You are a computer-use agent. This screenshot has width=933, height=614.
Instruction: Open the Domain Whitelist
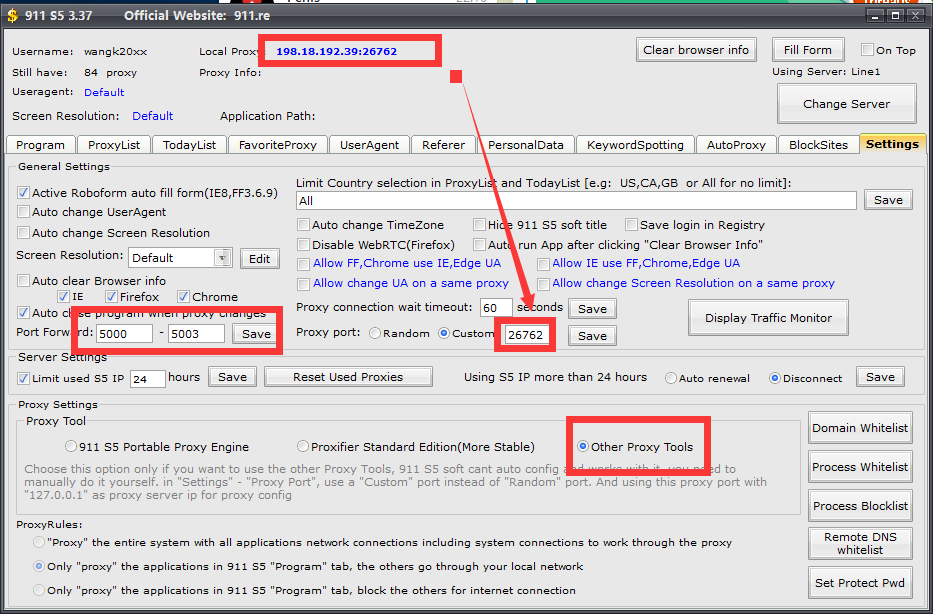pyautogui.click(x=860, y=428)
